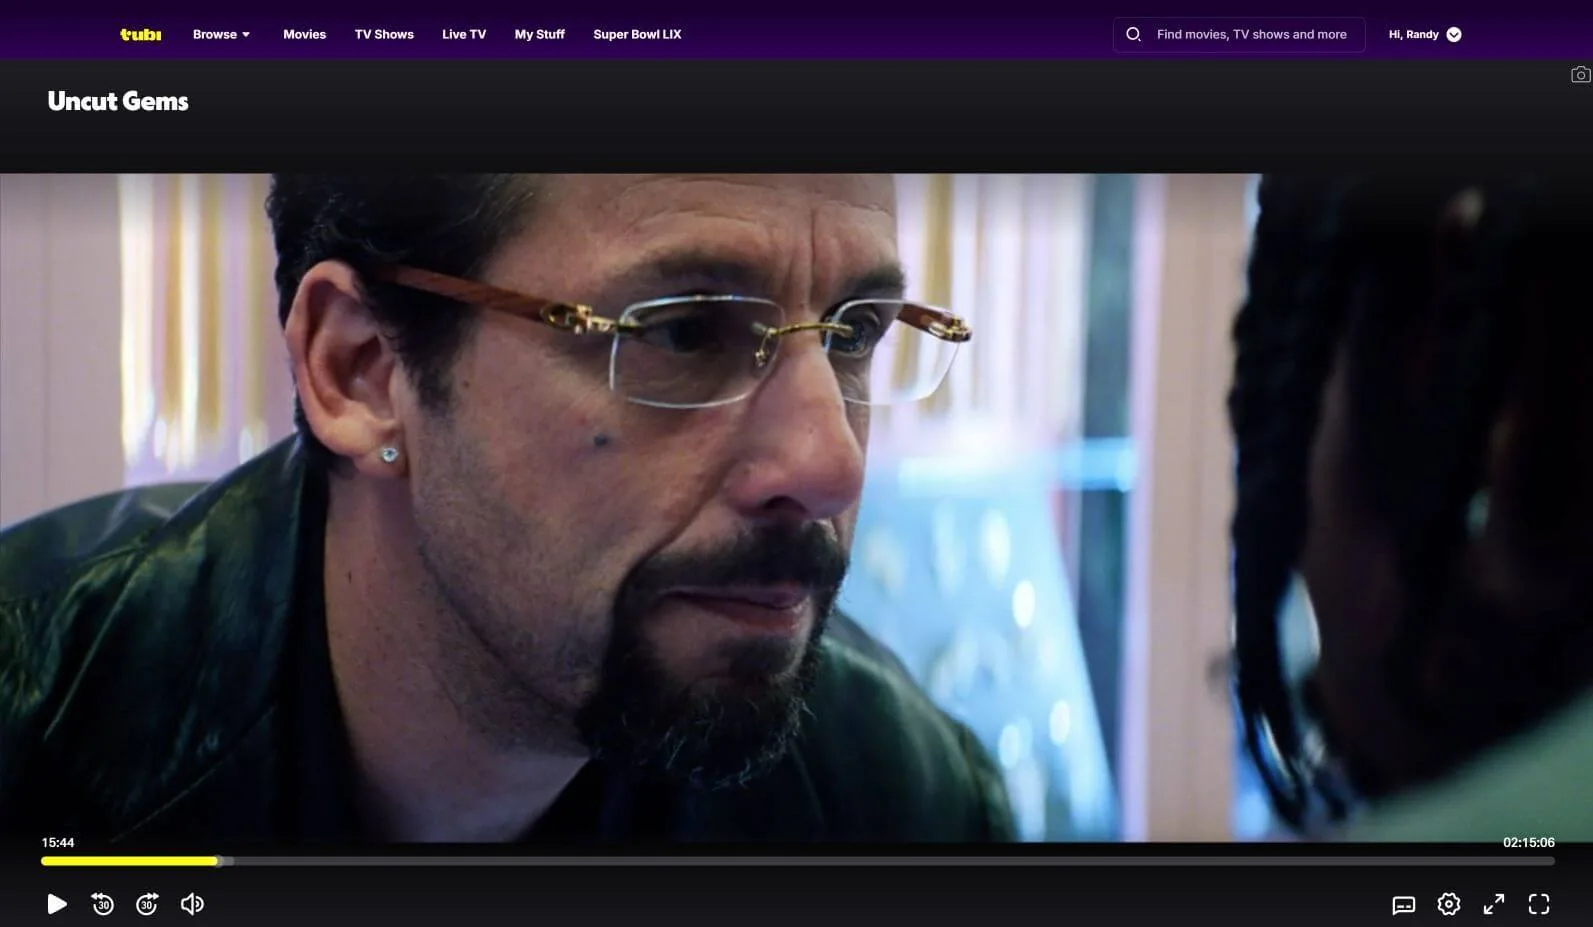Skip forward 30 seconds

click(x=147, y=904)
